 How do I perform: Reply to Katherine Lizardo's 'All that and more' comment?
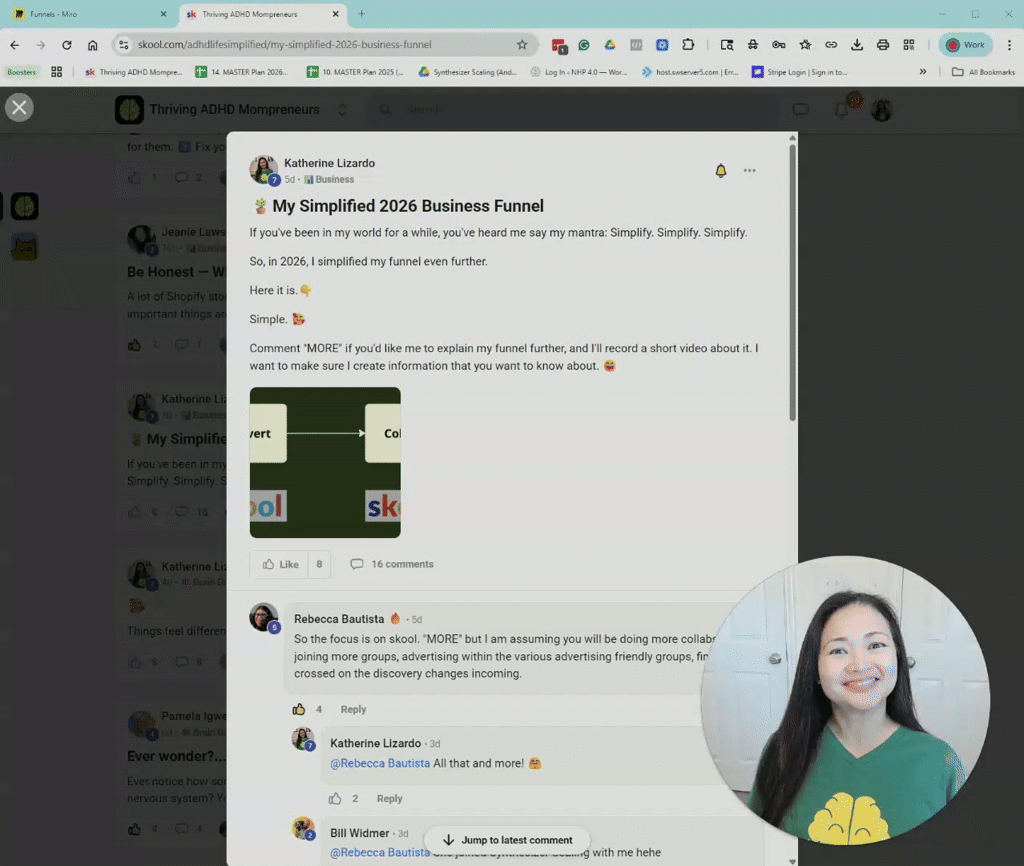click(x=389, y=798)
